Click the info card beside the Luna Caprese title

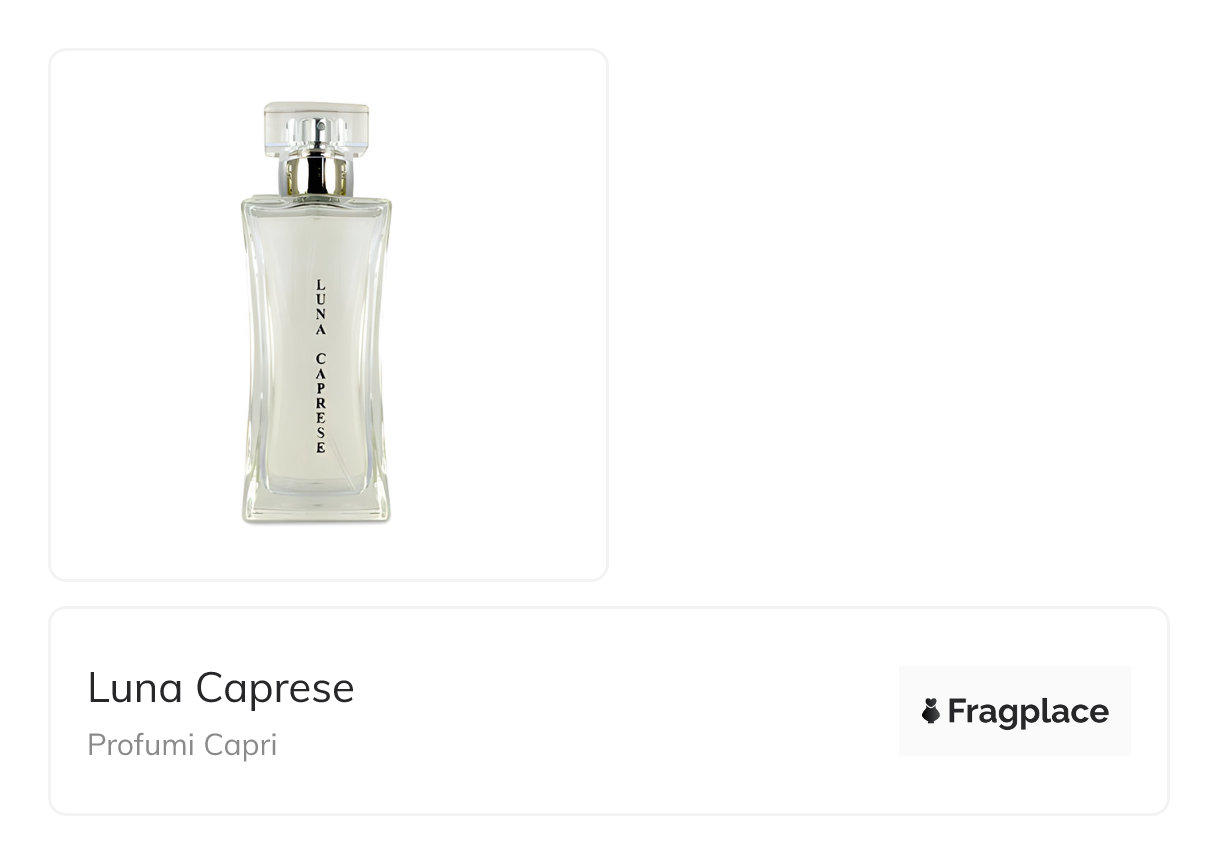click(608, 710)
